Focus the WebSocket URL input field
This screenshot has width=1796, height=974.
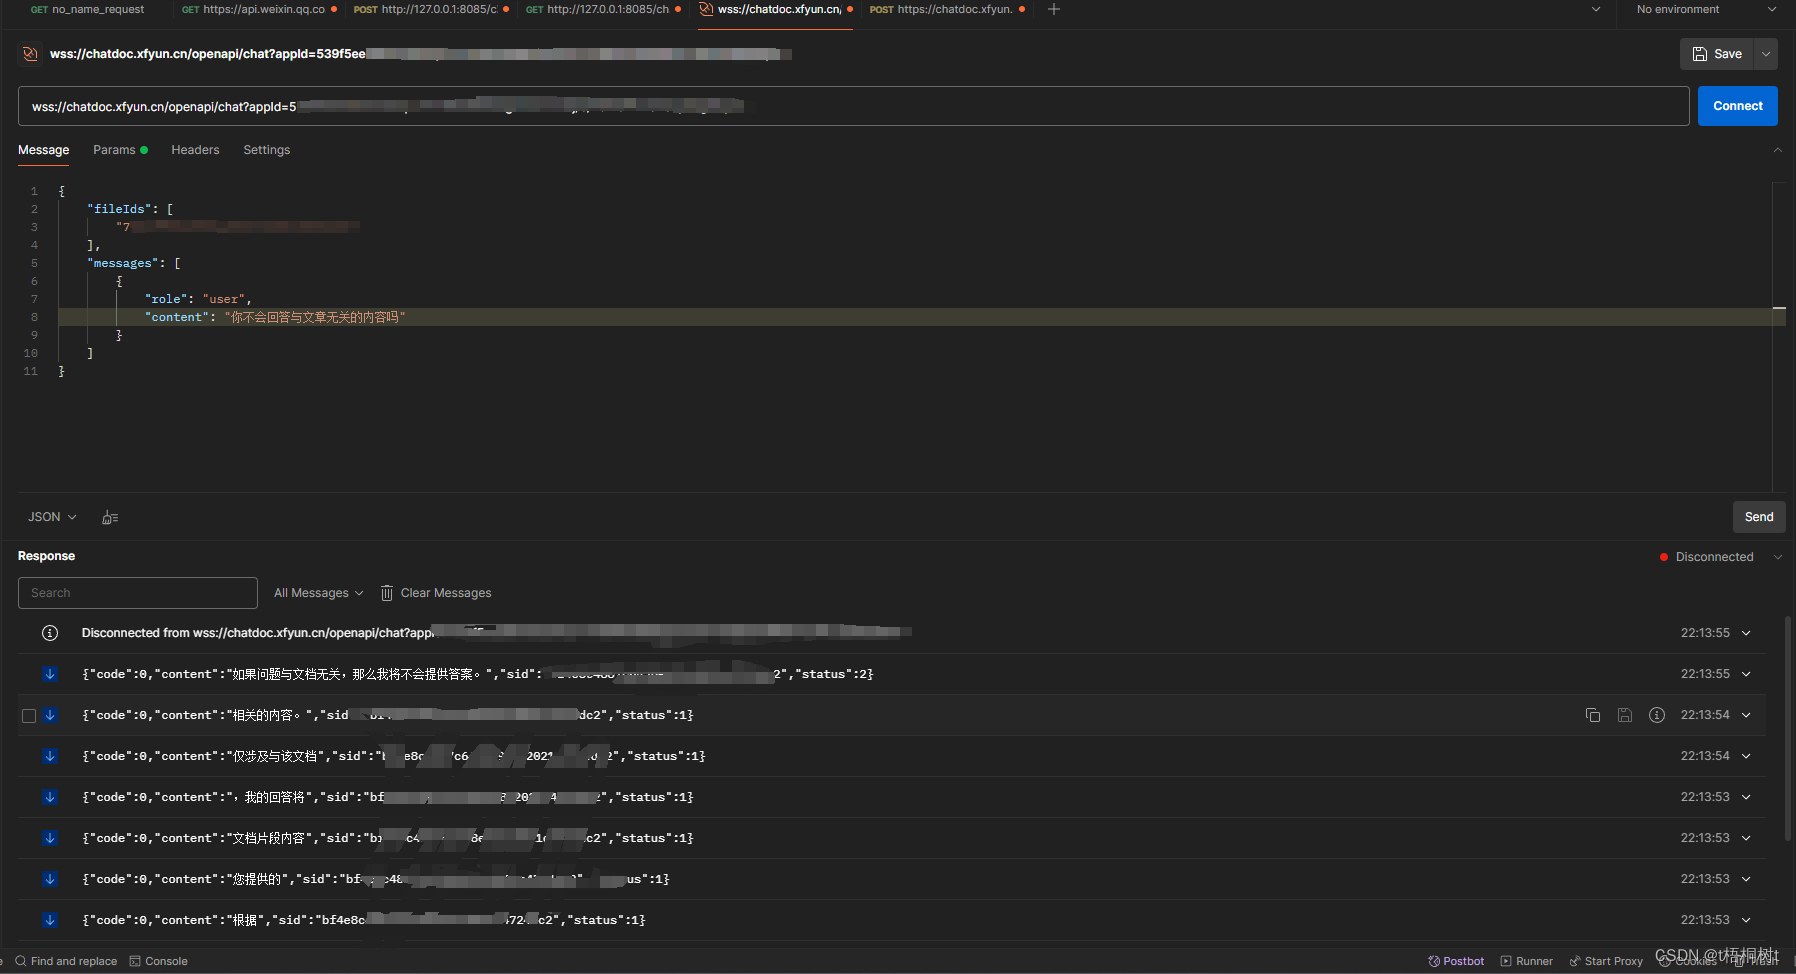pos(853,106)
